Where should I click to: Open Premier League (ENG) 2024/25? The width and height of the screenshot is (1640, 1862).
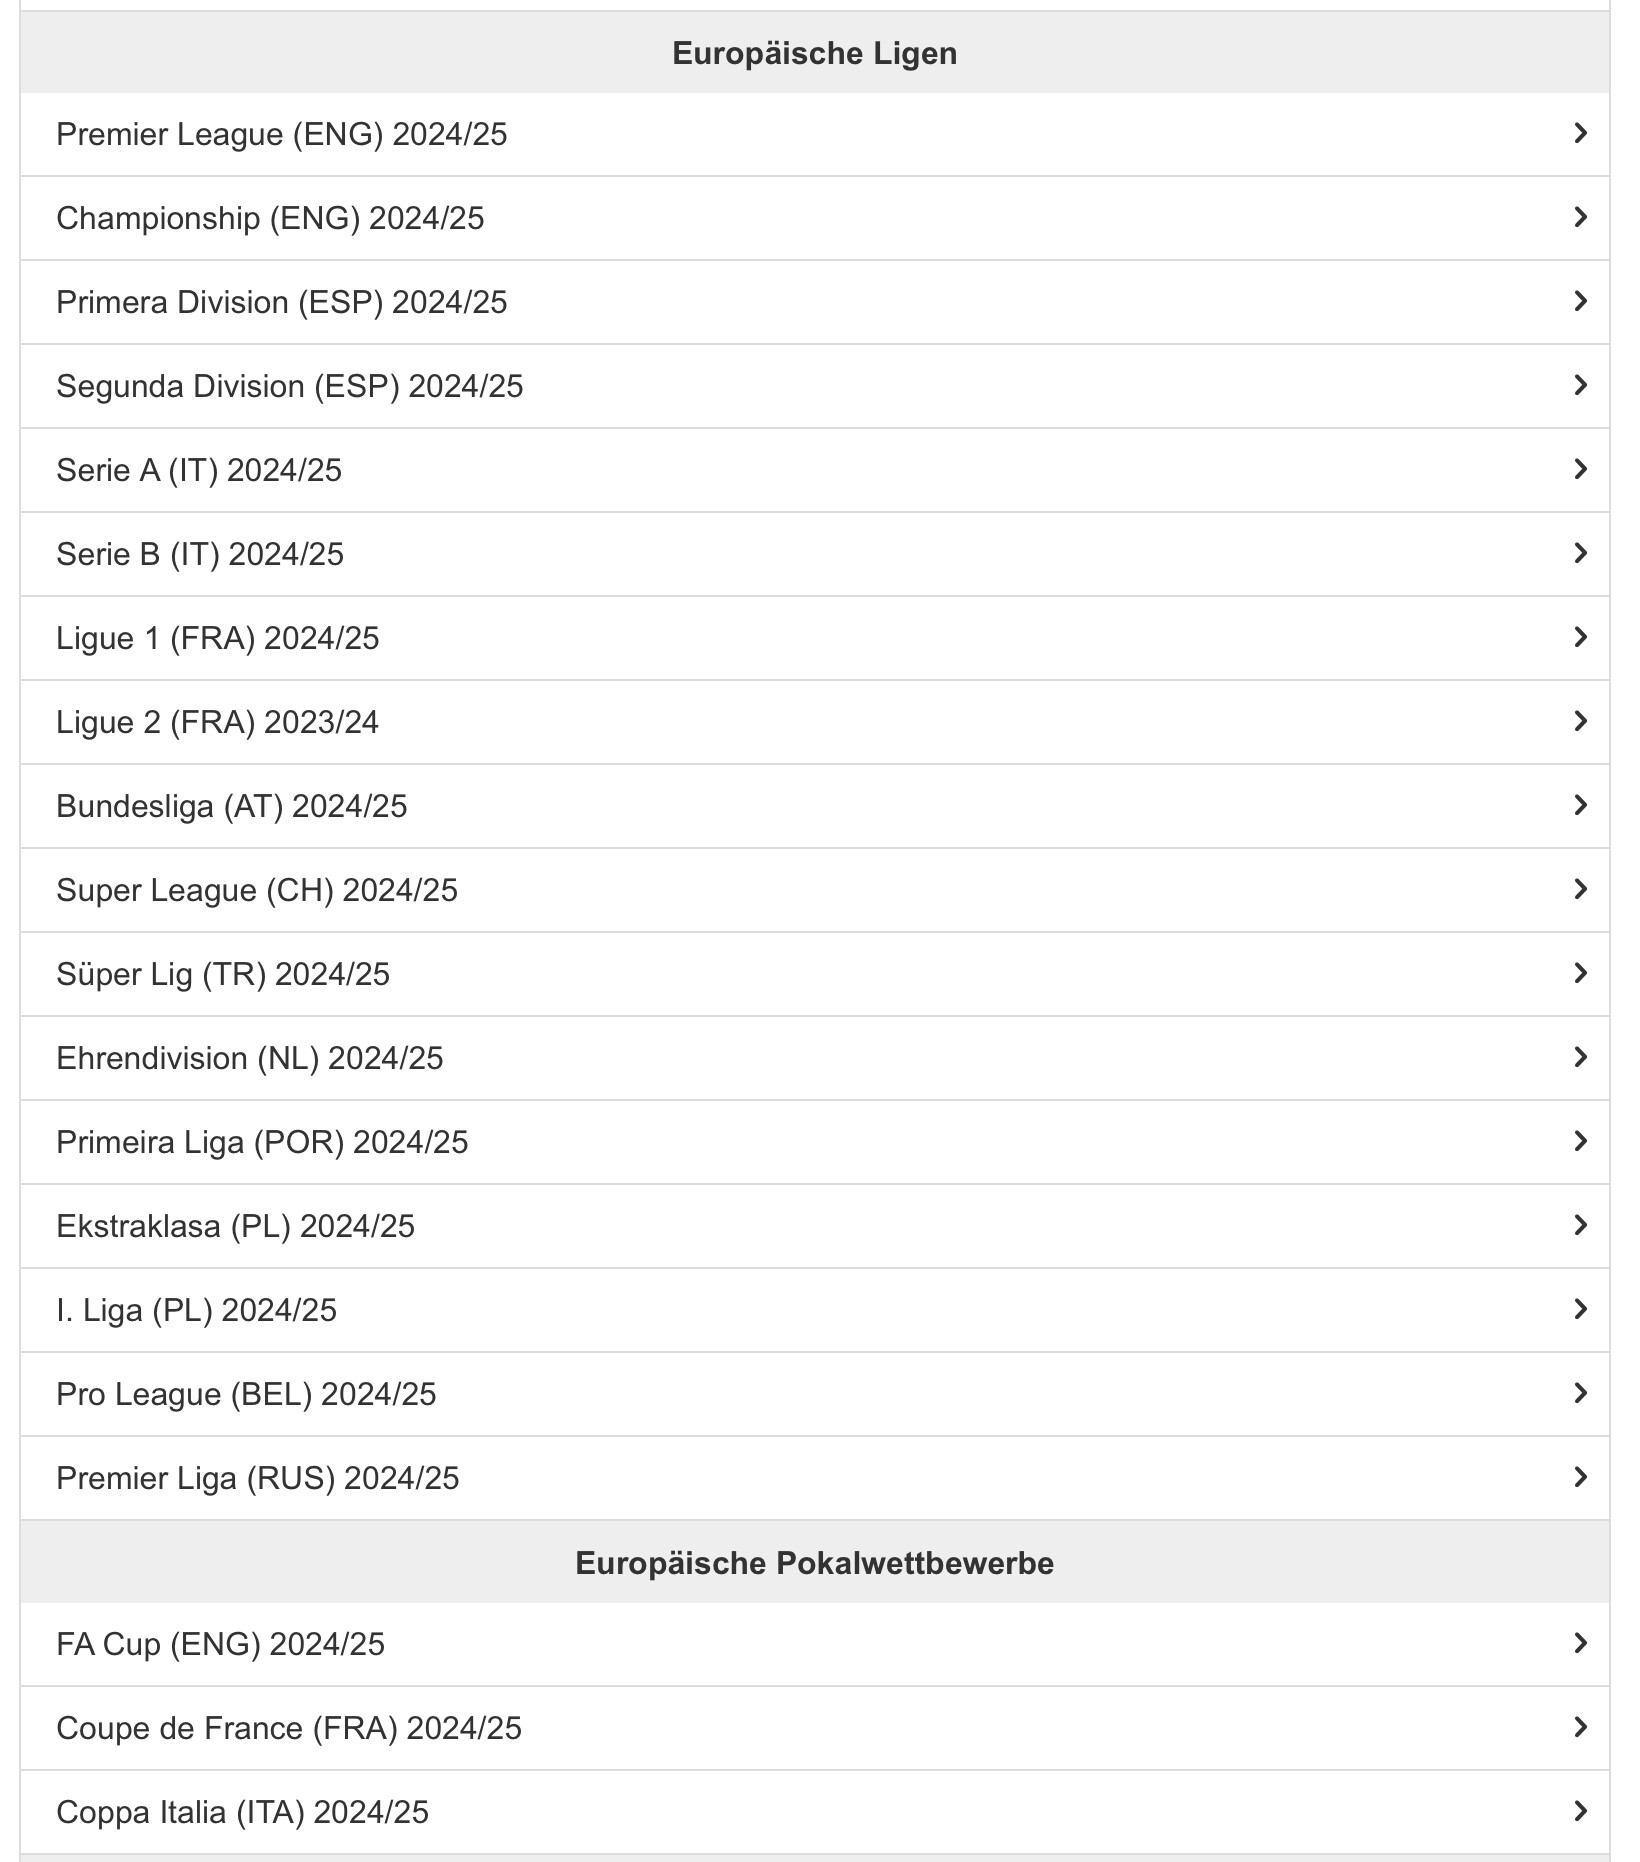(281, 134)
